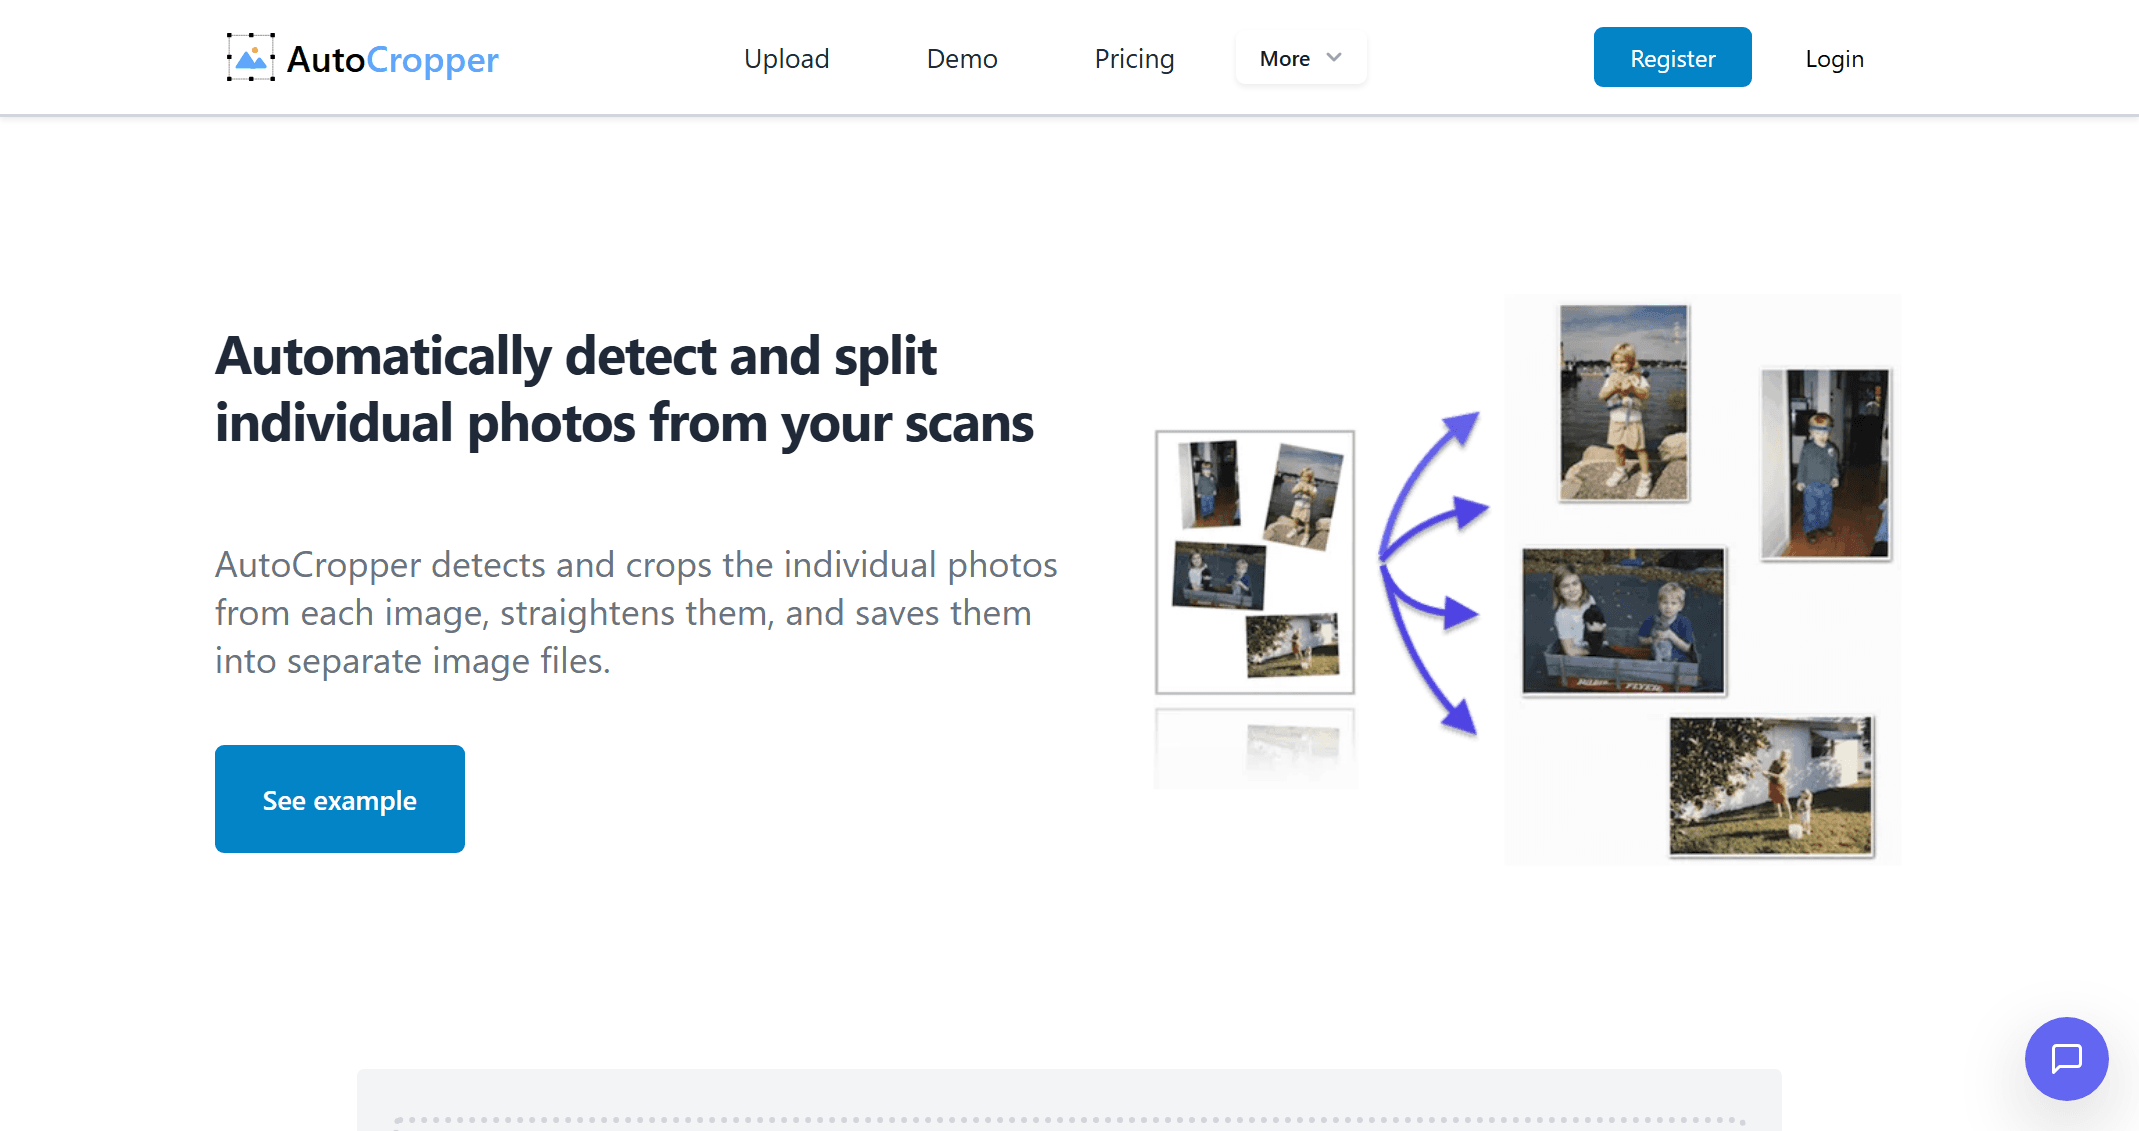Click the scanned page thumbnail with four photos
2139x1131 pixels.
point(1255,562)
